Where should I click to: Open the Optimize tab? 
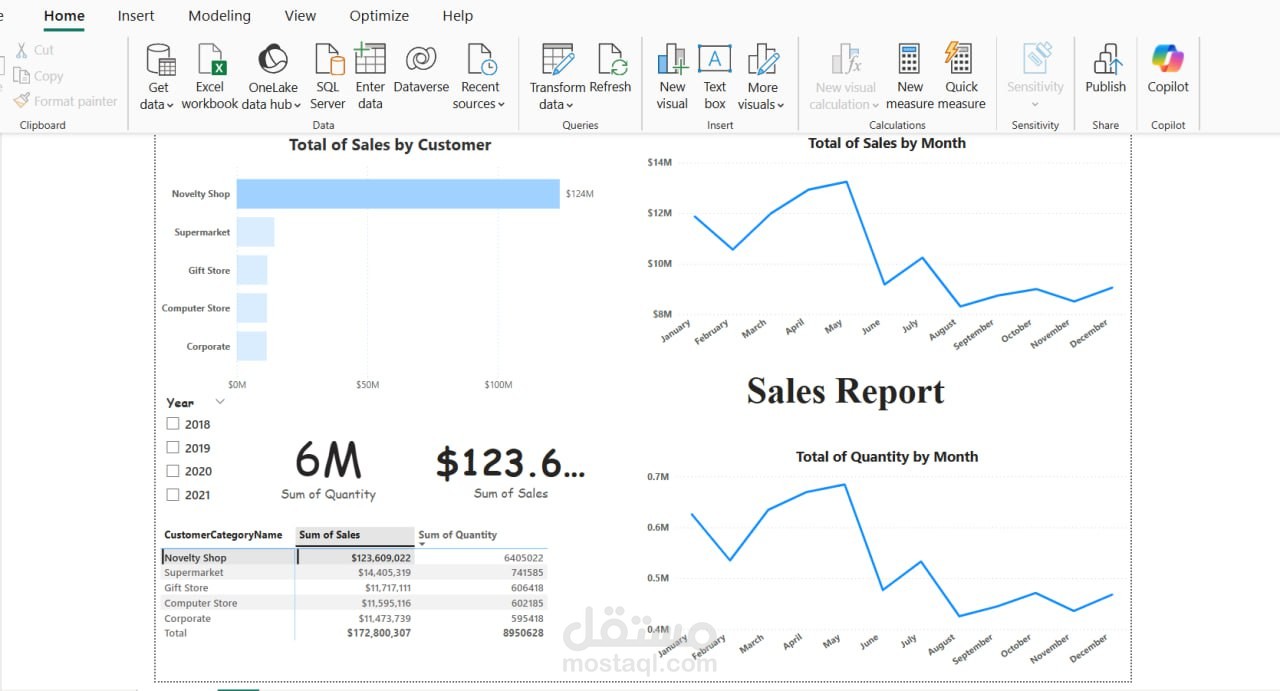(379, 16)
